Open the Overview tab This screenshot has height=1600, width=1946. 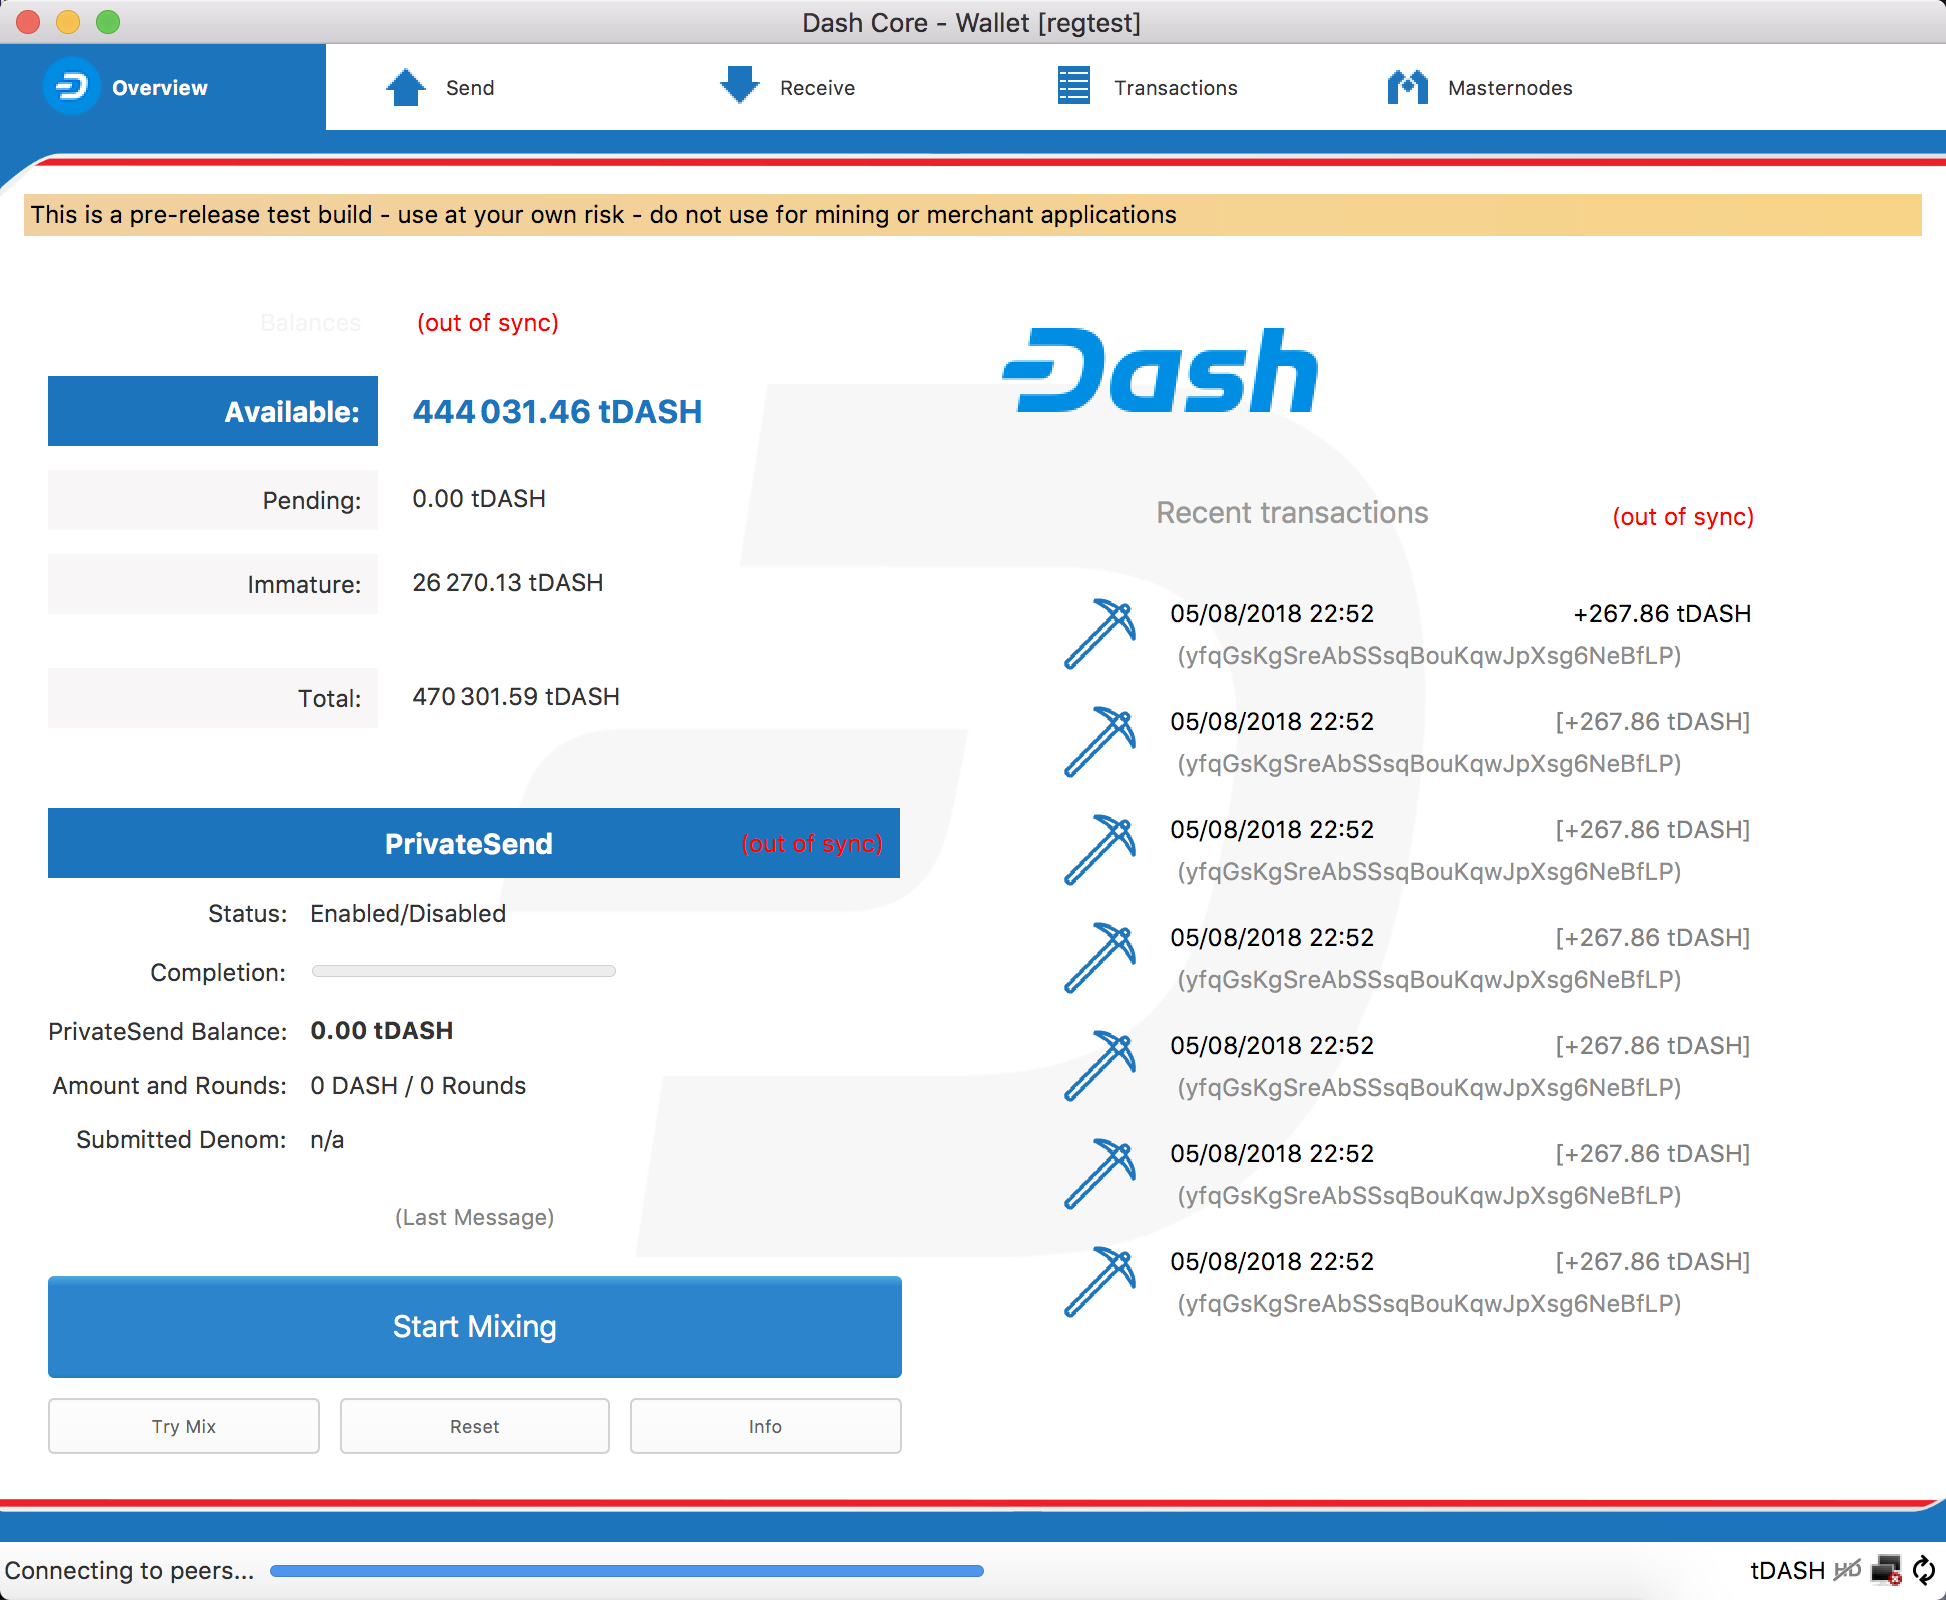[163, 87]
